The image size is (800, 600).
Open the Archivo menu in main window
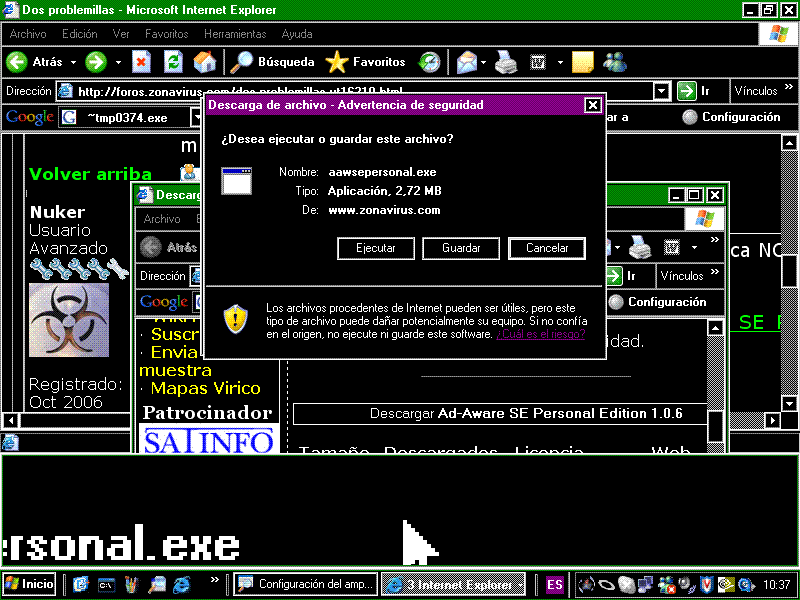[x=28, y=34]
